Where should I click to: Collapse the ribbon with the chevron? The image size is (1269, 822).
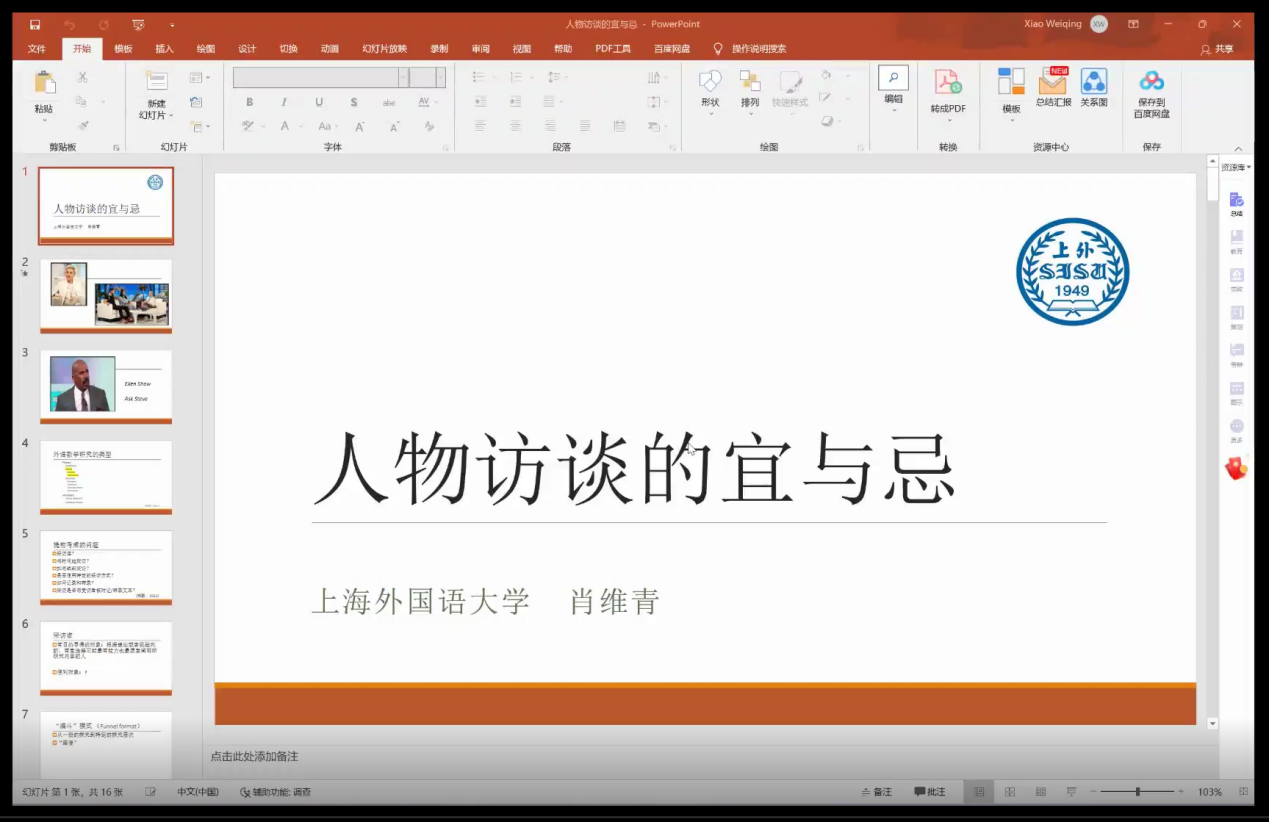1238,148
